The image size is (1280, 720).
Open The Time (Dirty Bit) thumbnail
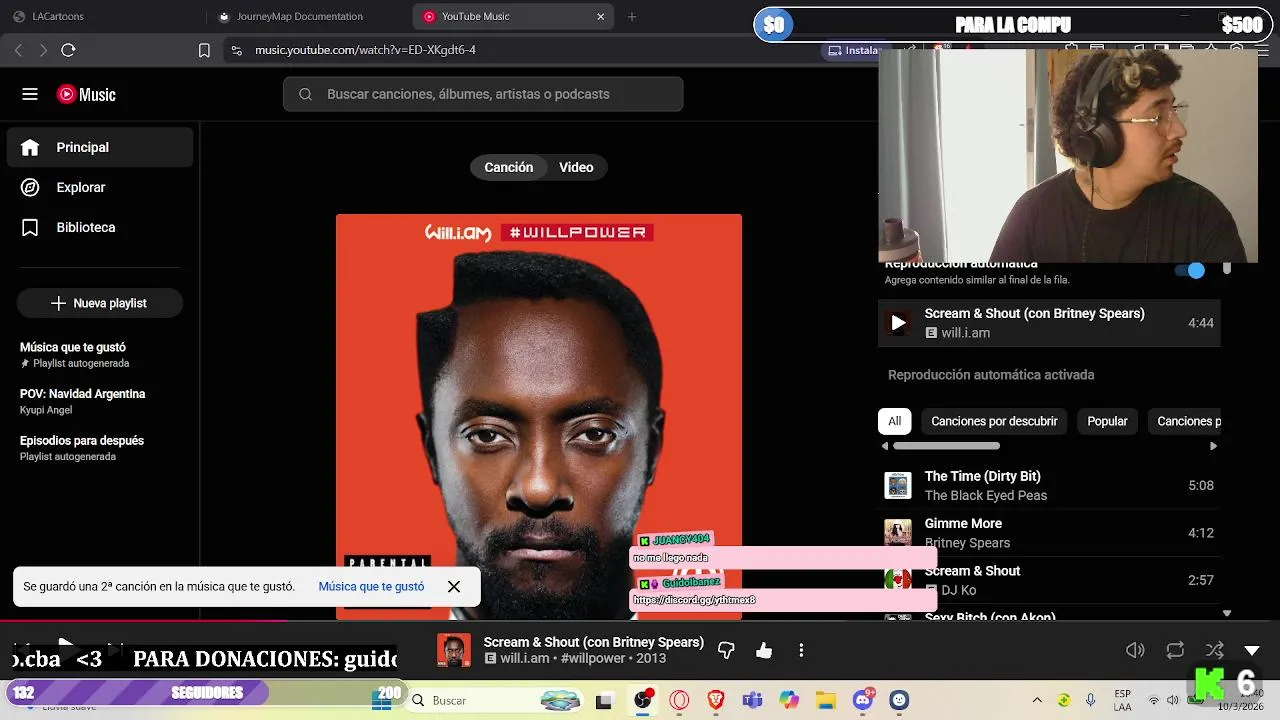pyautogui.click(x=898, y=486)
